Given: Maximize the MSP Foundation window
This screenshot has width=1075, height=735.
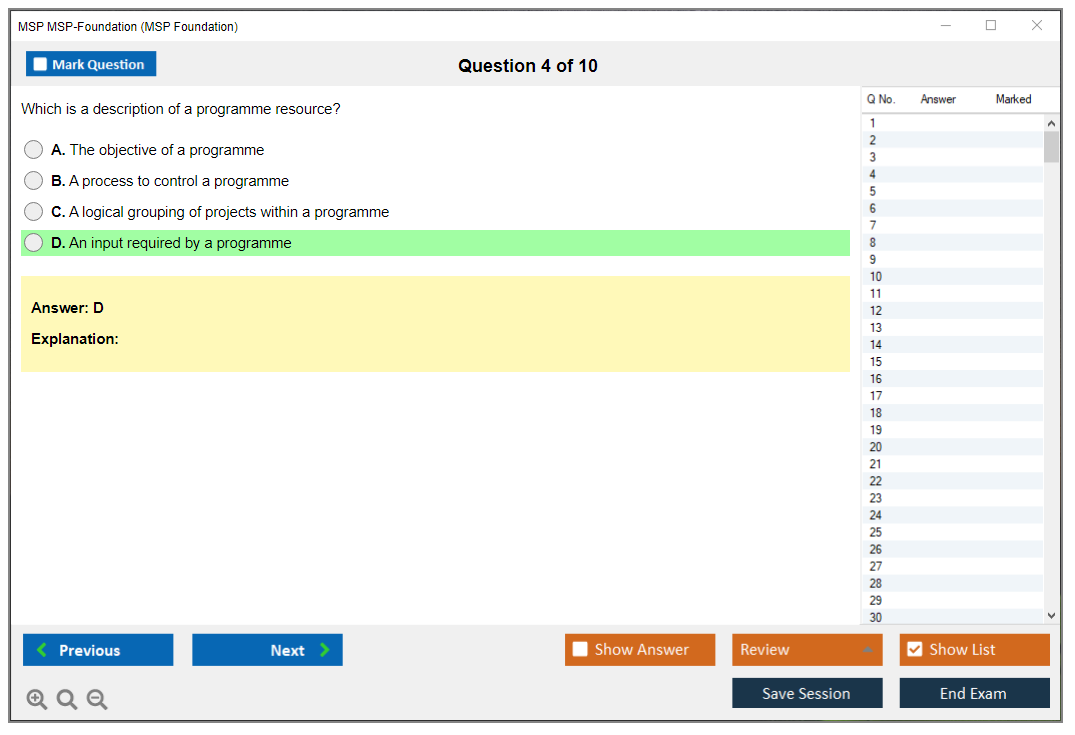Looking at the screenshot, I should pyautogui.click(x=991, y=26).
